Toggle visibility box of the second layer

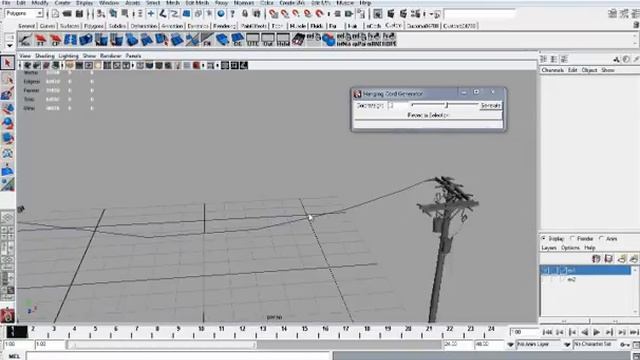[545, 280]
